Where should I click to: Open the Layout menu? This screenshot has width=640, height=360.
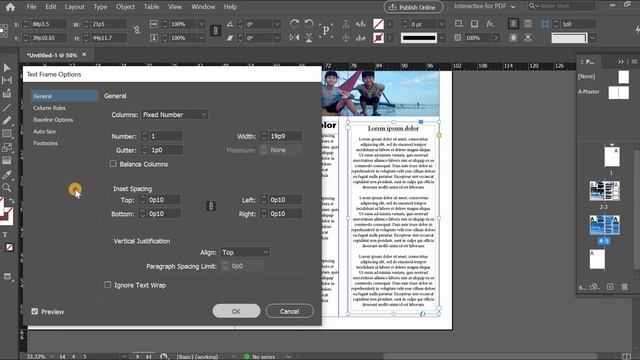(x=75, y=7)
